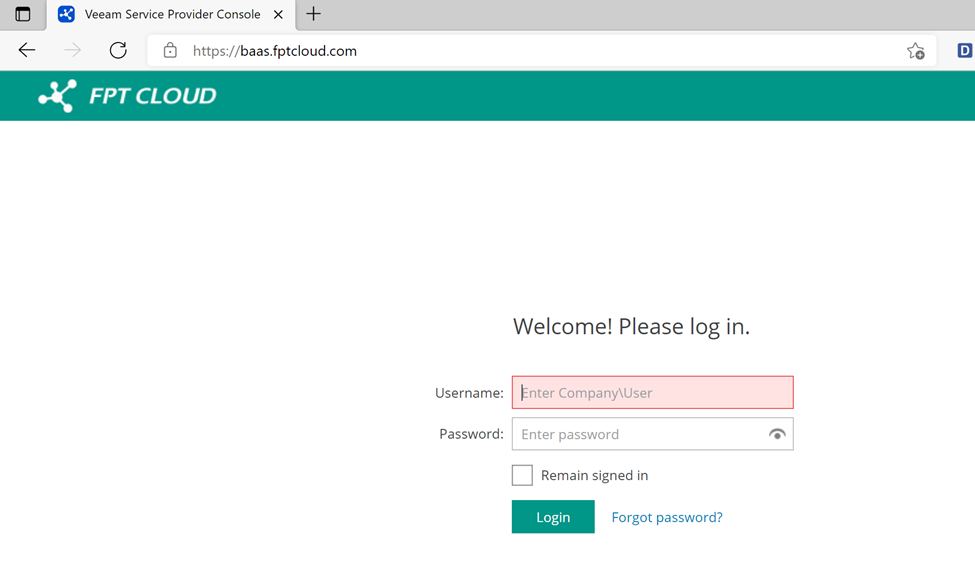Enable the Remain signed in checkbox

(x=522, y=475)
